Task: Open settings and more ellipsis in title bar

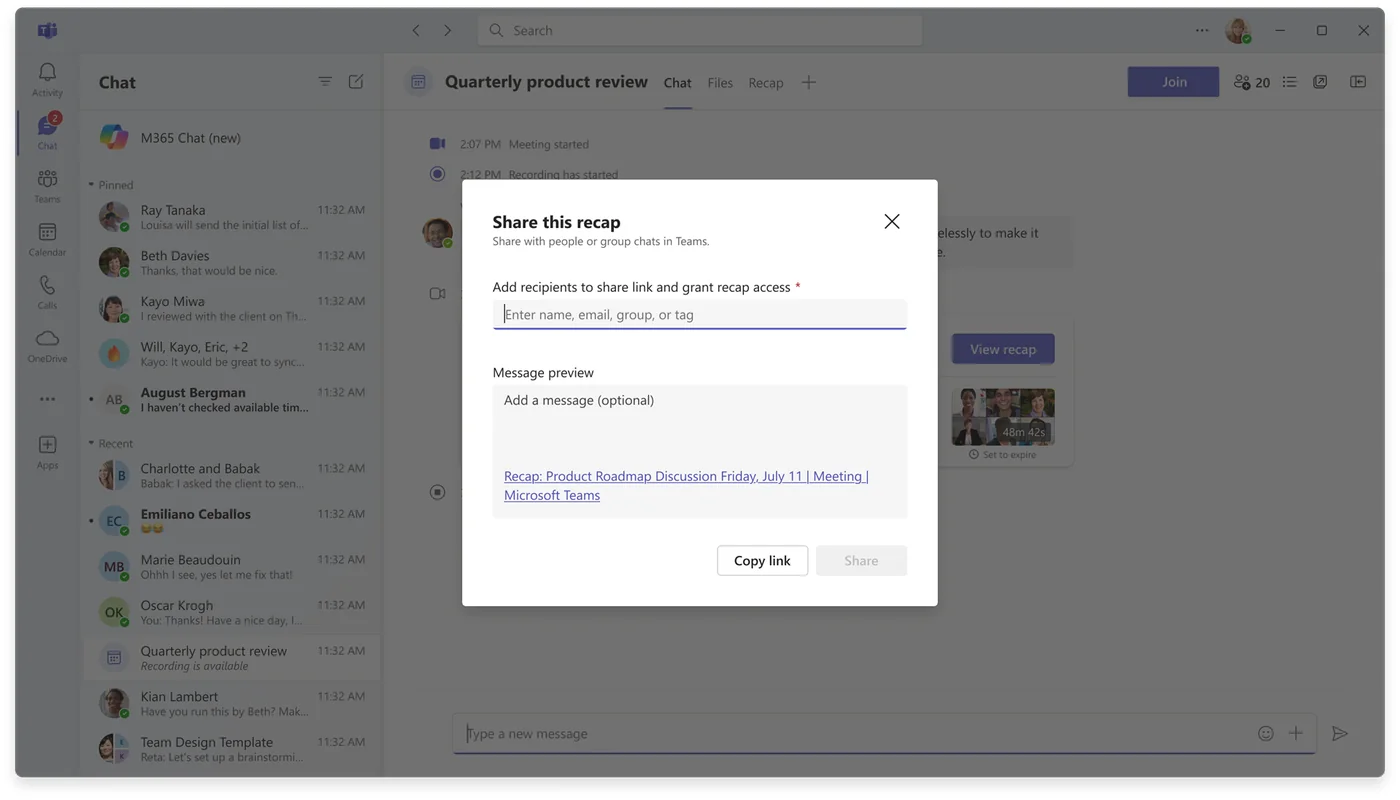Action: pyautogui.click(x=1202, y=30)
